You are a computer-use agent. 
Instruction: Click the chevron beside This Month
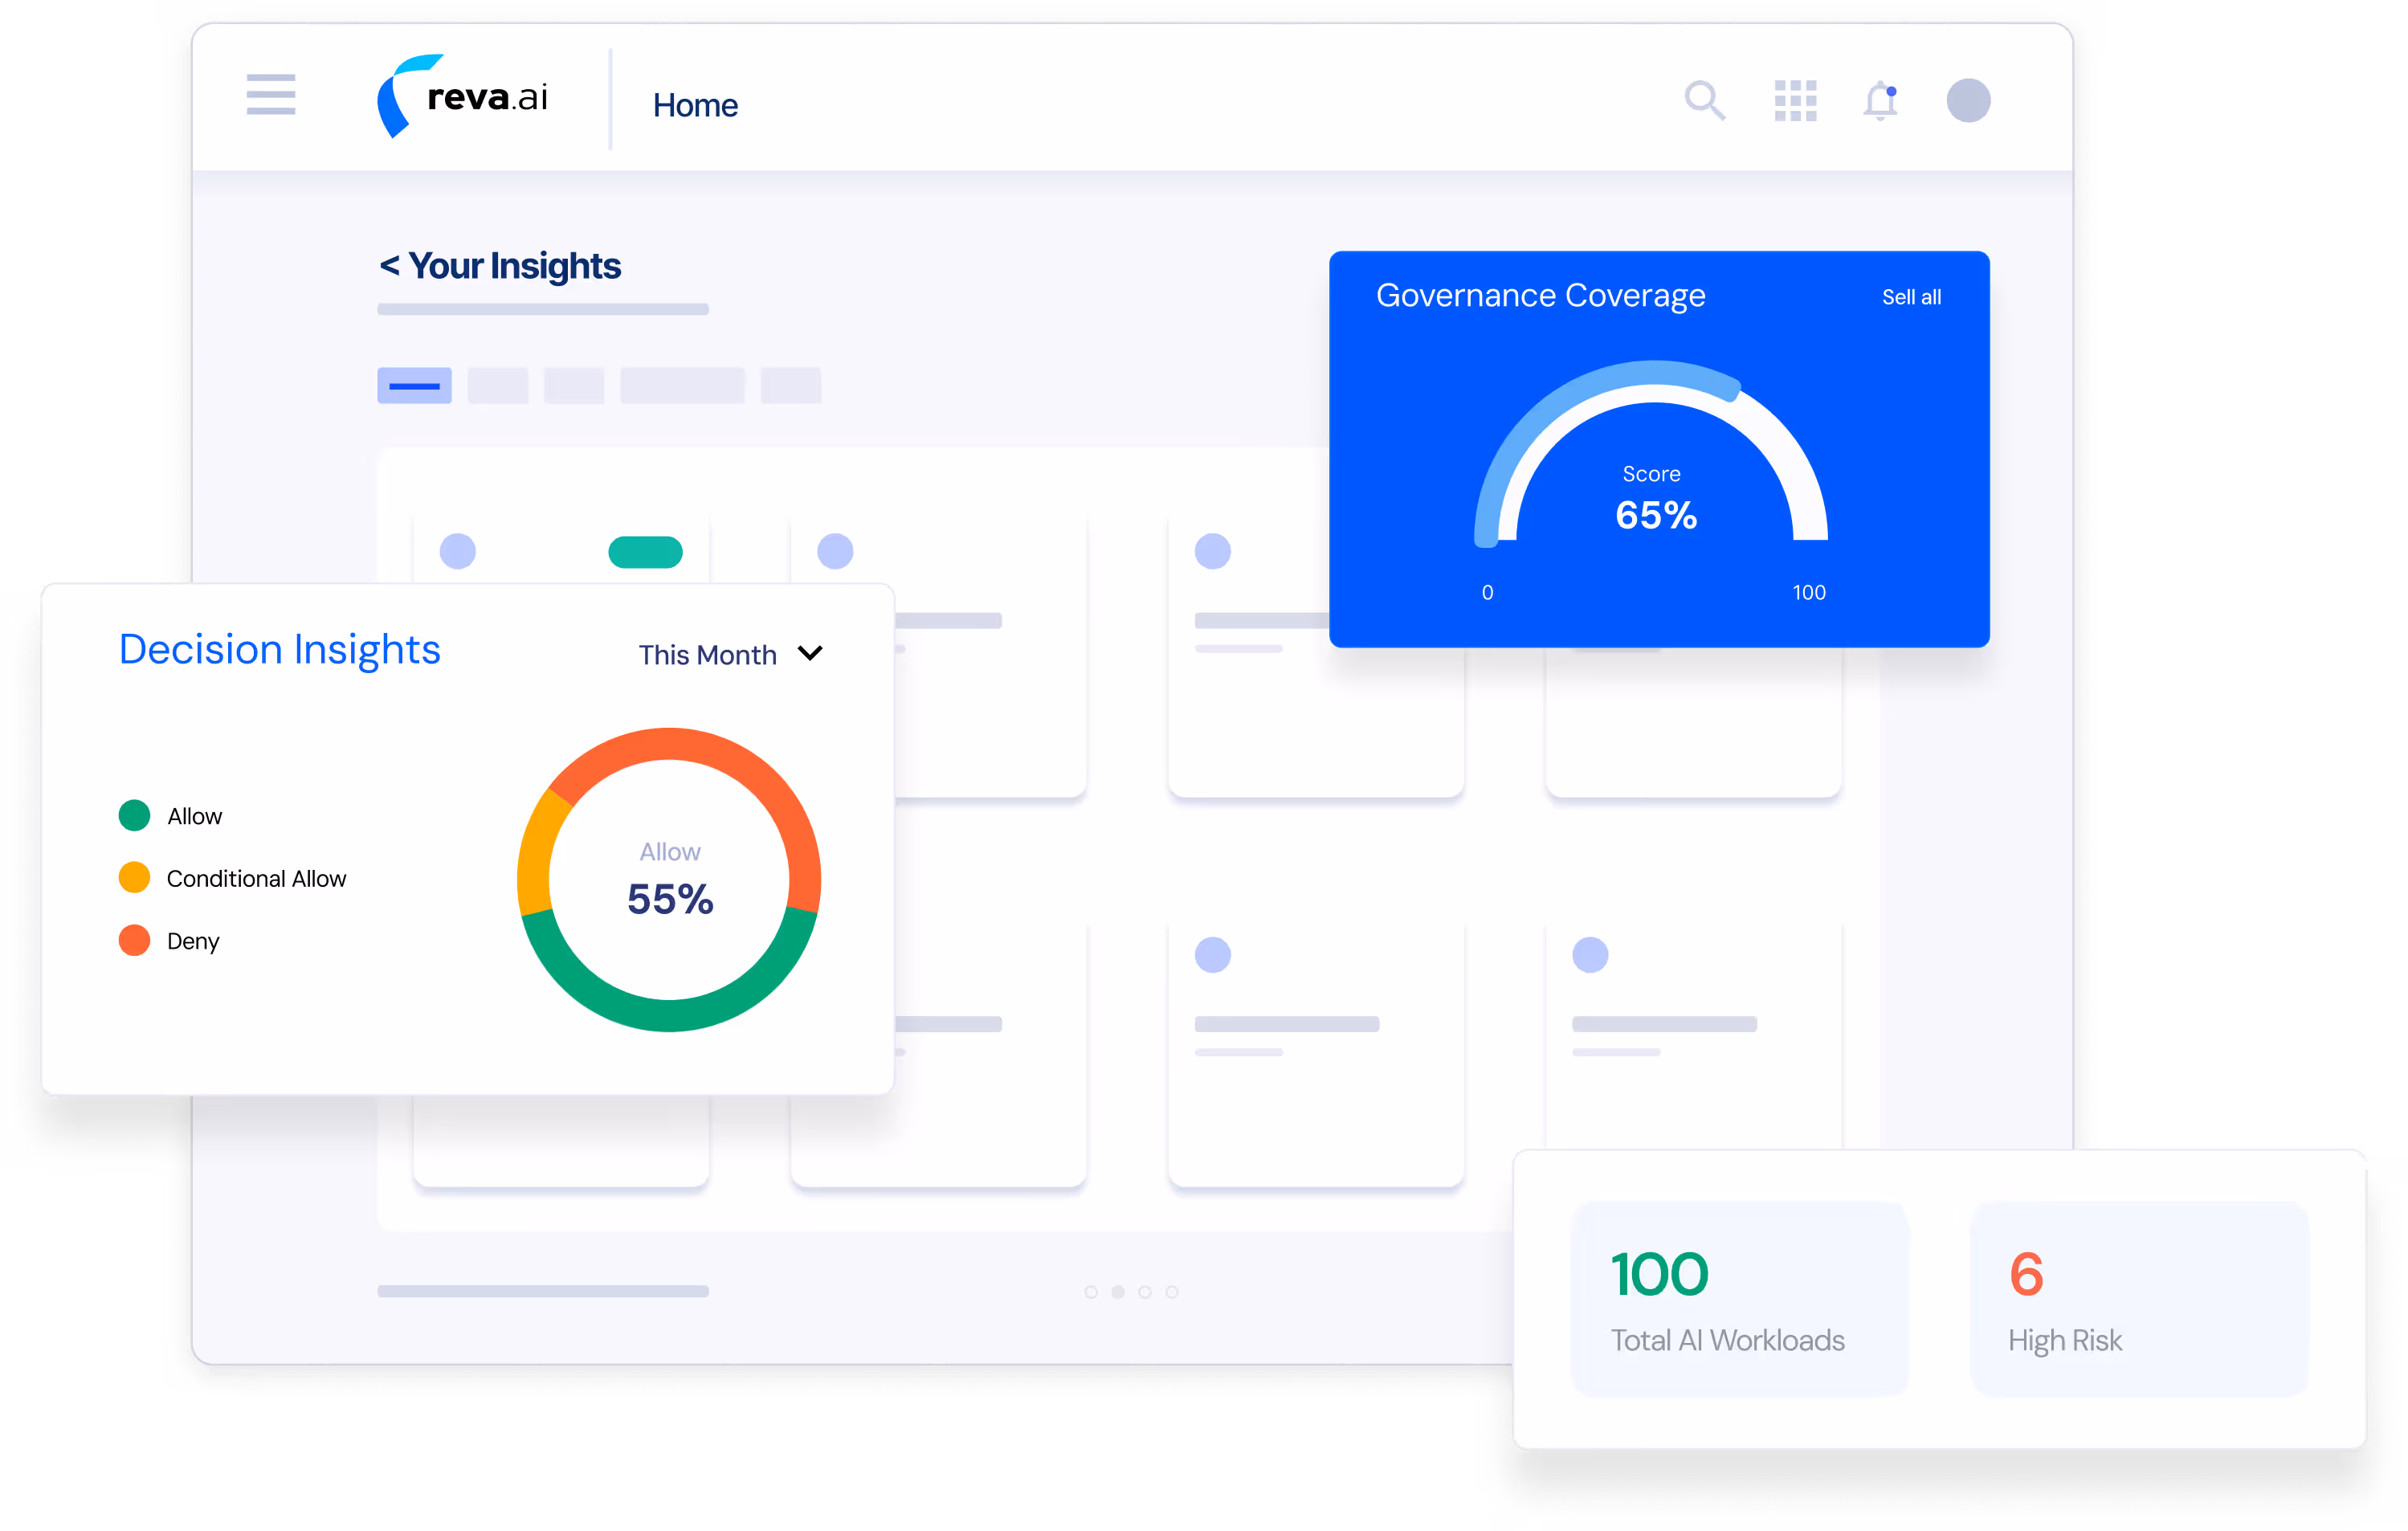(x=810, y=653)
